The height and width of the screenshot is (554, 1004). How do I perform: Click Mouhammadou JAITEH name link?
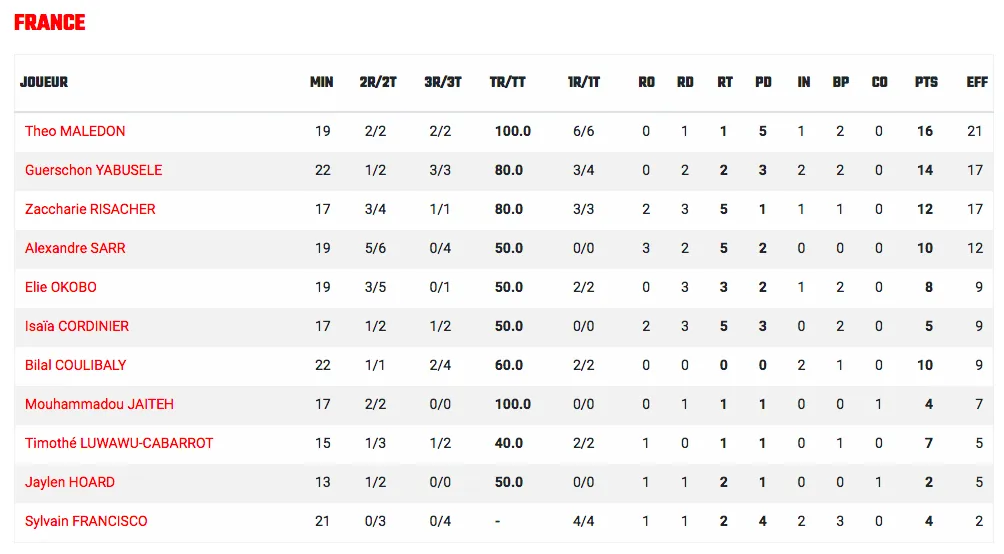99,405
